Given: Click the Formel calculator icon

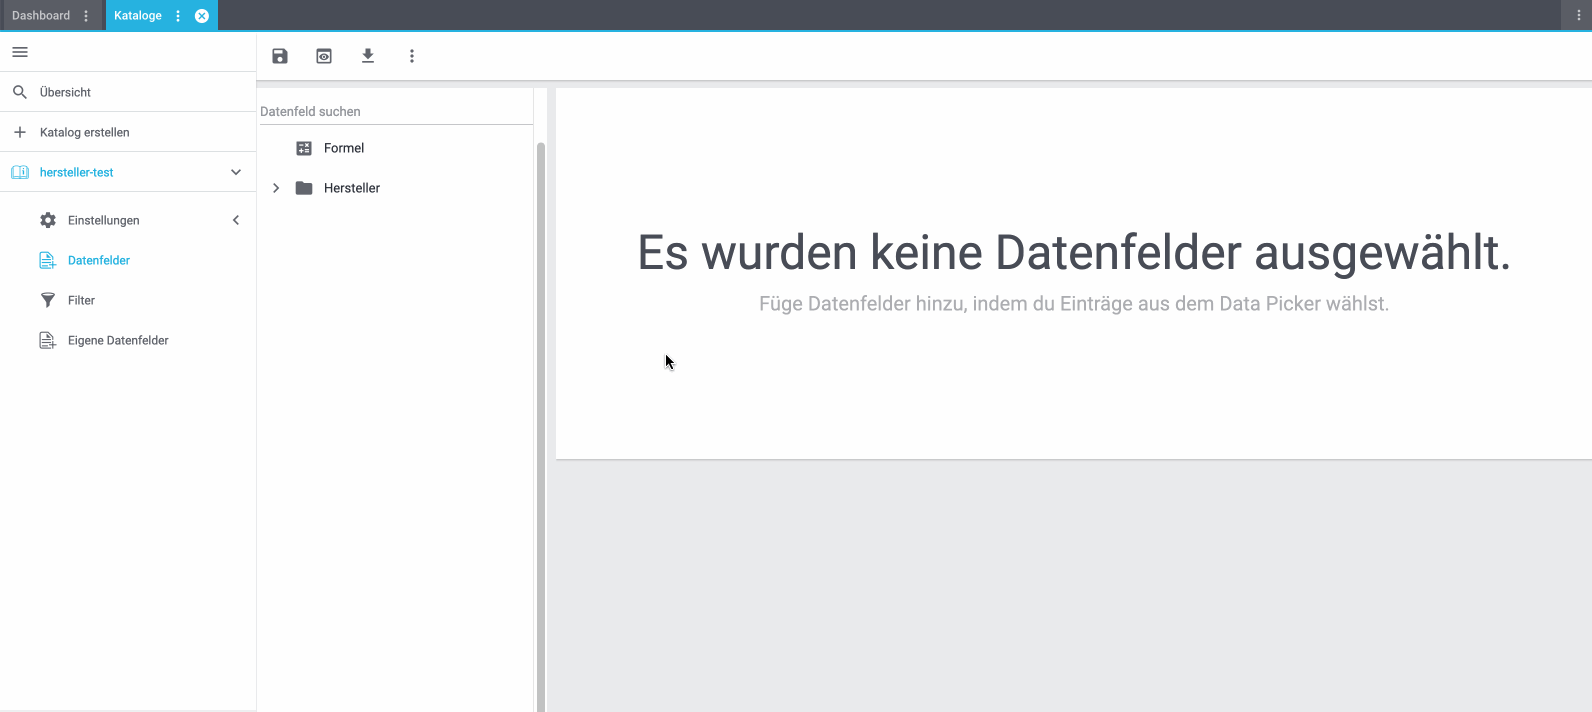Looking at the screenshot, I should pyautogui.click(x=304, y=148).
